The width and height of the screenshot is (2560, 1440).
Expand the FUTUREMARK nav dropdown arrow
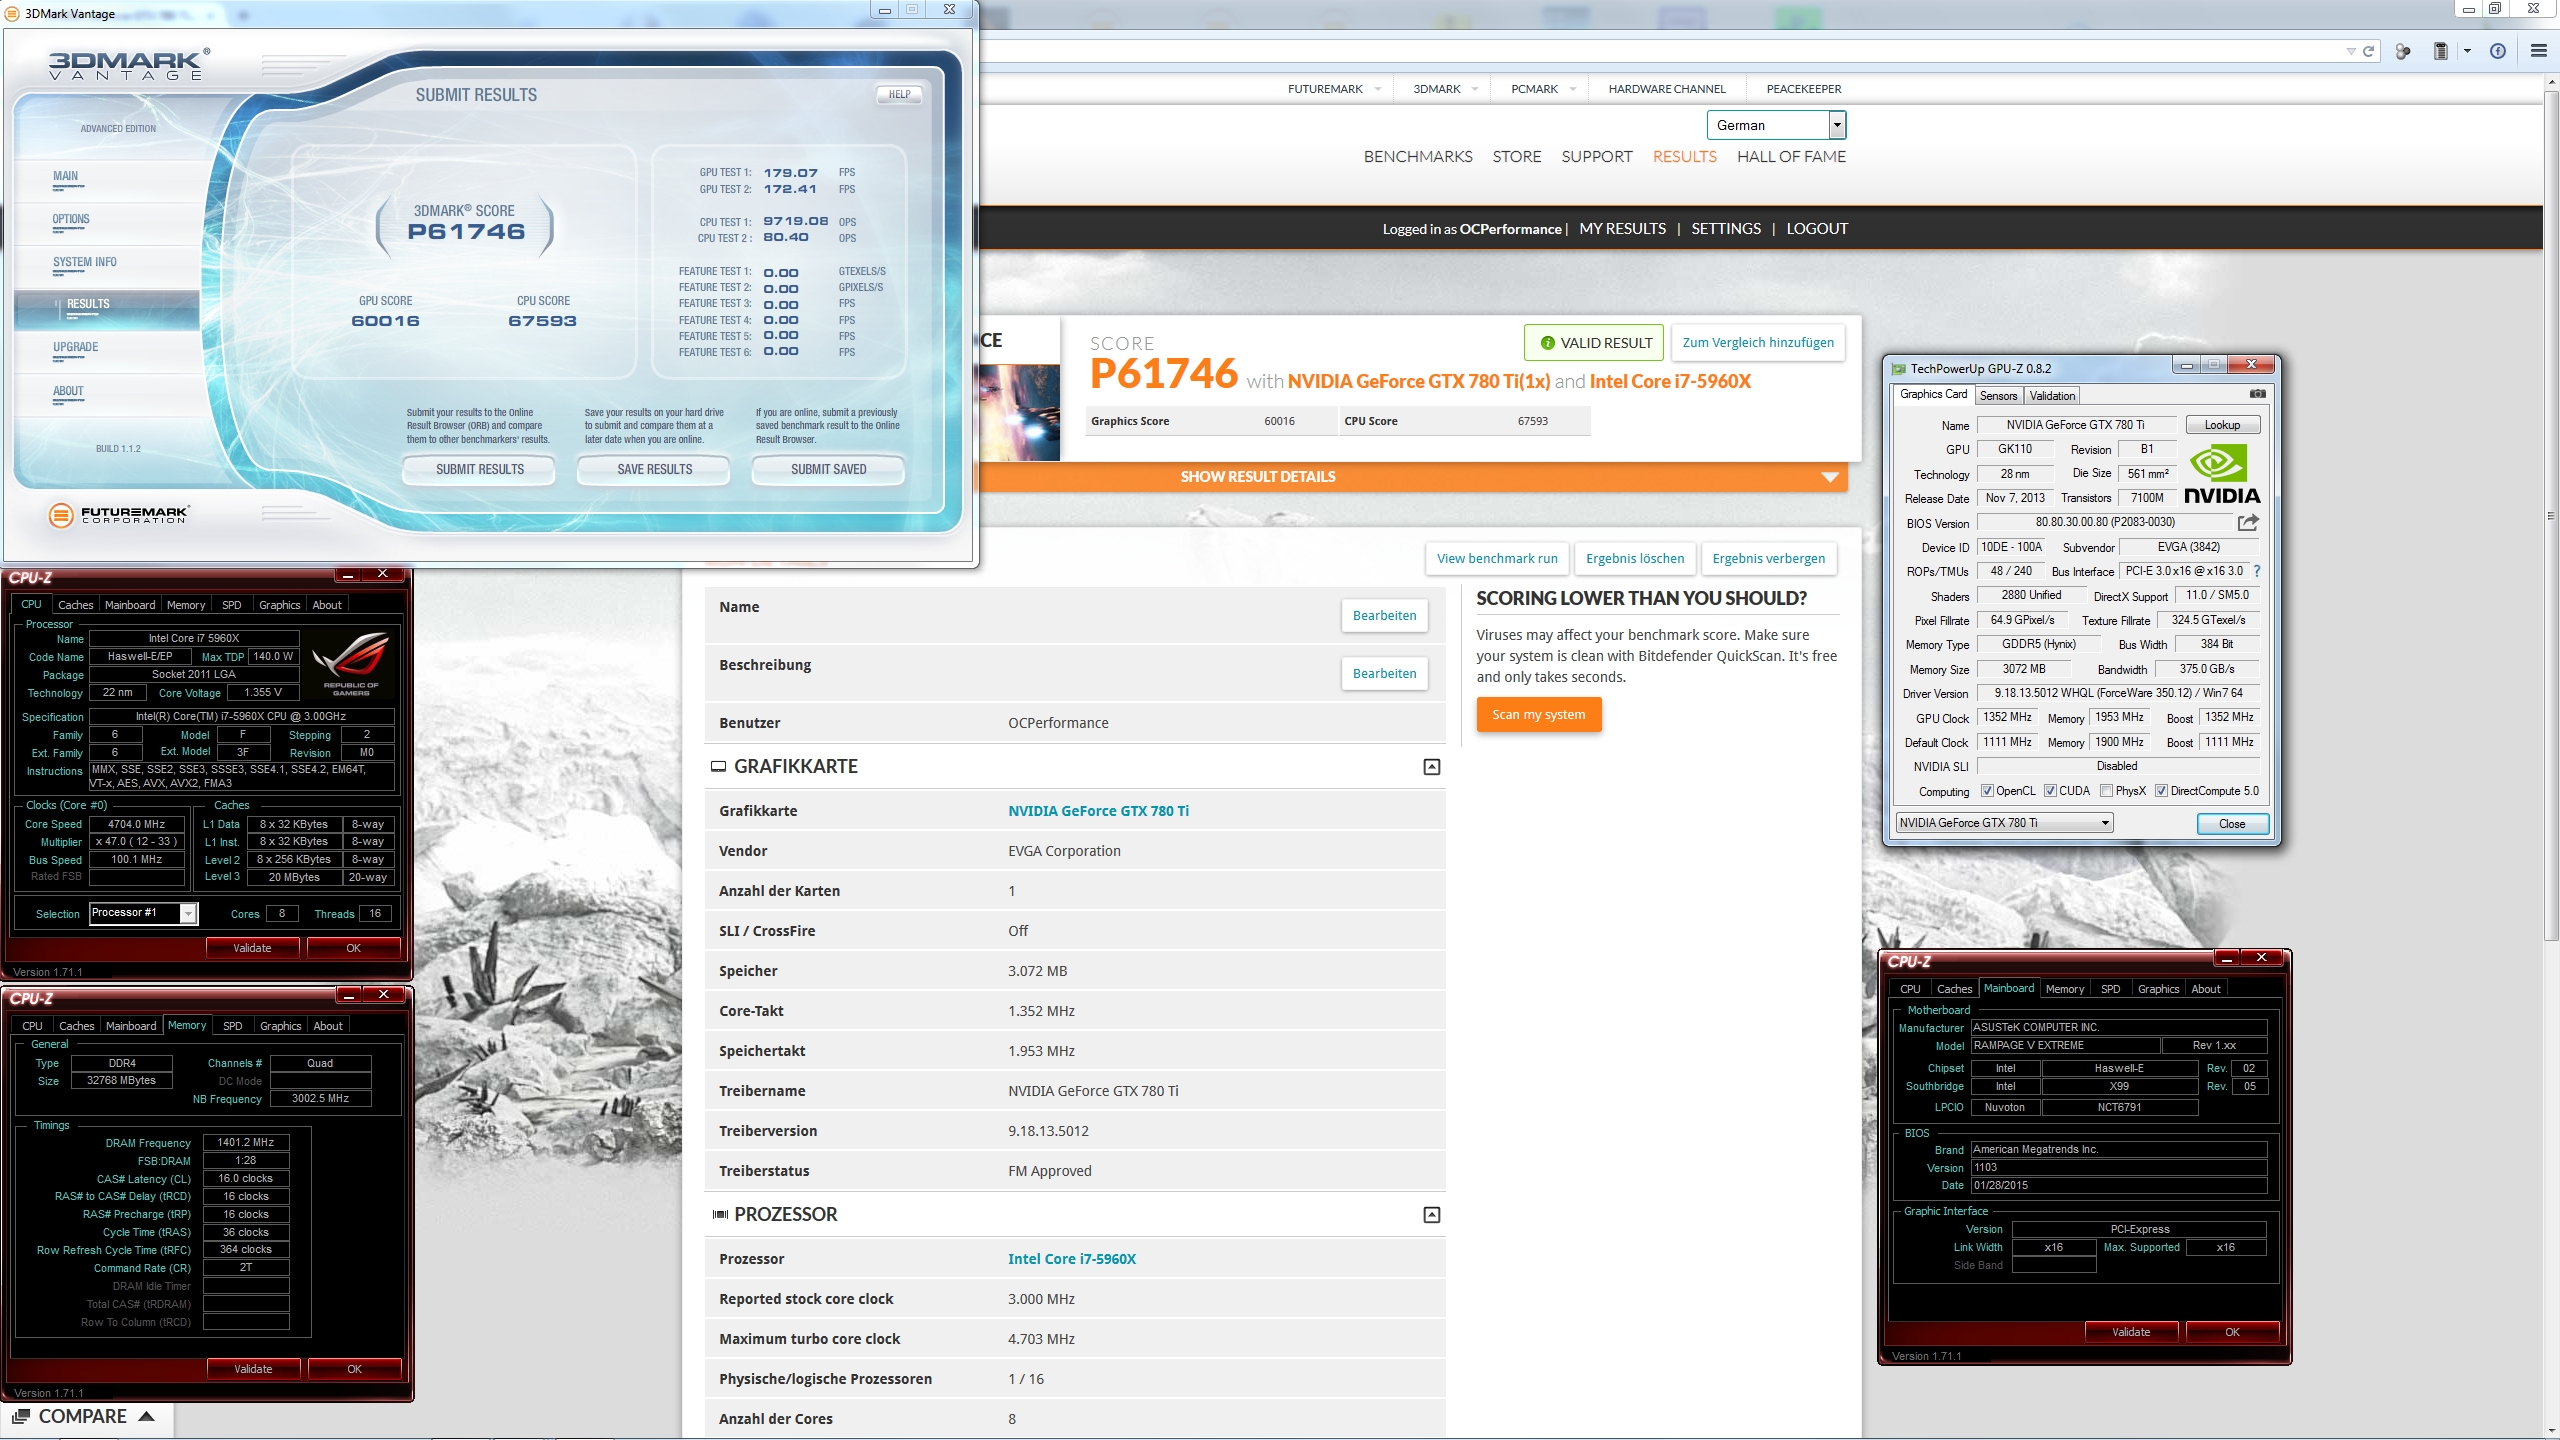click(x=1378, y=89)
